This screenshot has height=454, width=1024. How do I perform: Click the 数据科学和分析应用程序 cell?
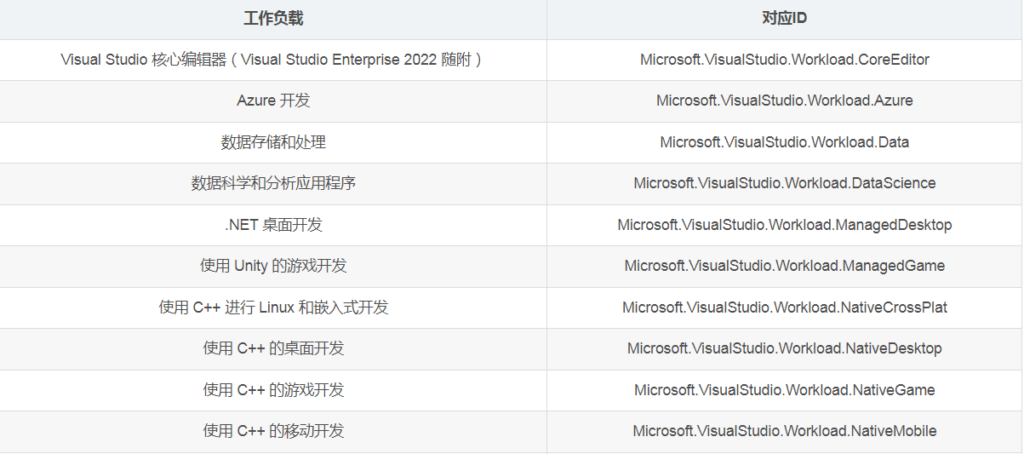click(x=273, y=184)
